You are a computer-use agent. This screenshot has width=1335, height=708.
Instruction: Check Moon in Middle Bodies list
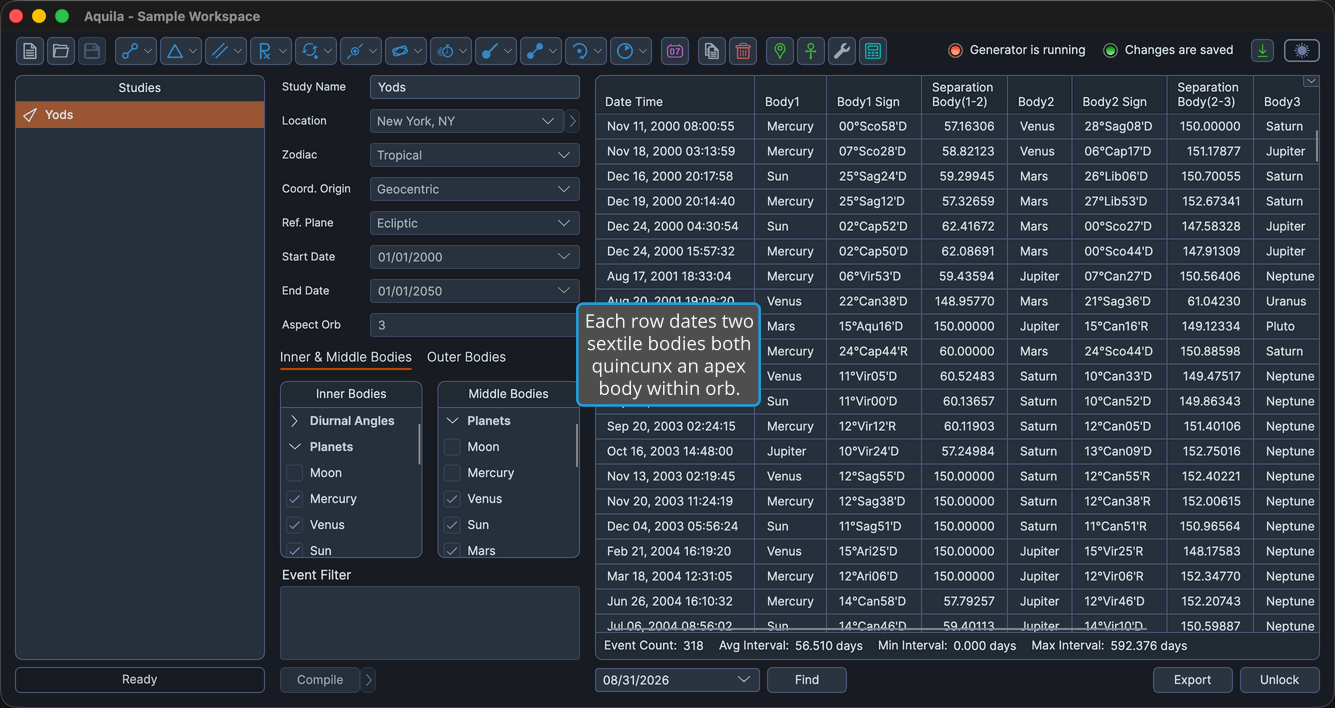452,447
